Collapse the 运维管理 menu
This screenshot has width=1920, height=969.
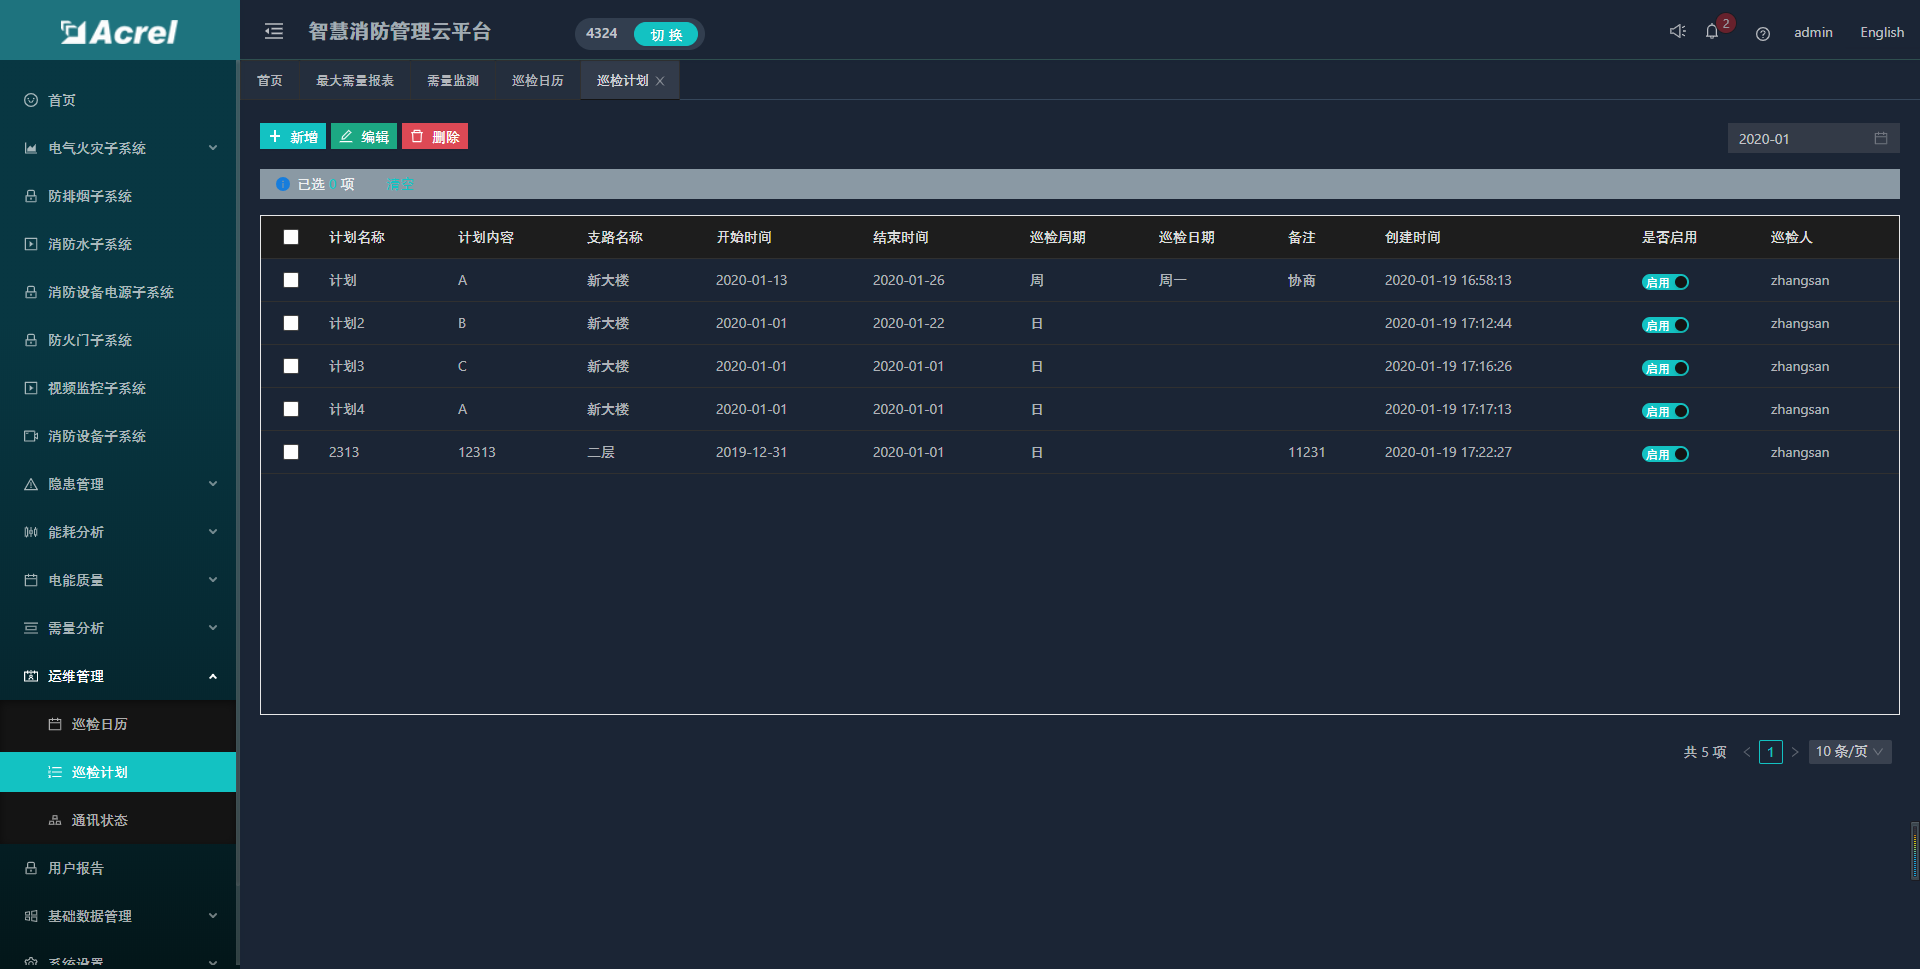coord(118,676)
